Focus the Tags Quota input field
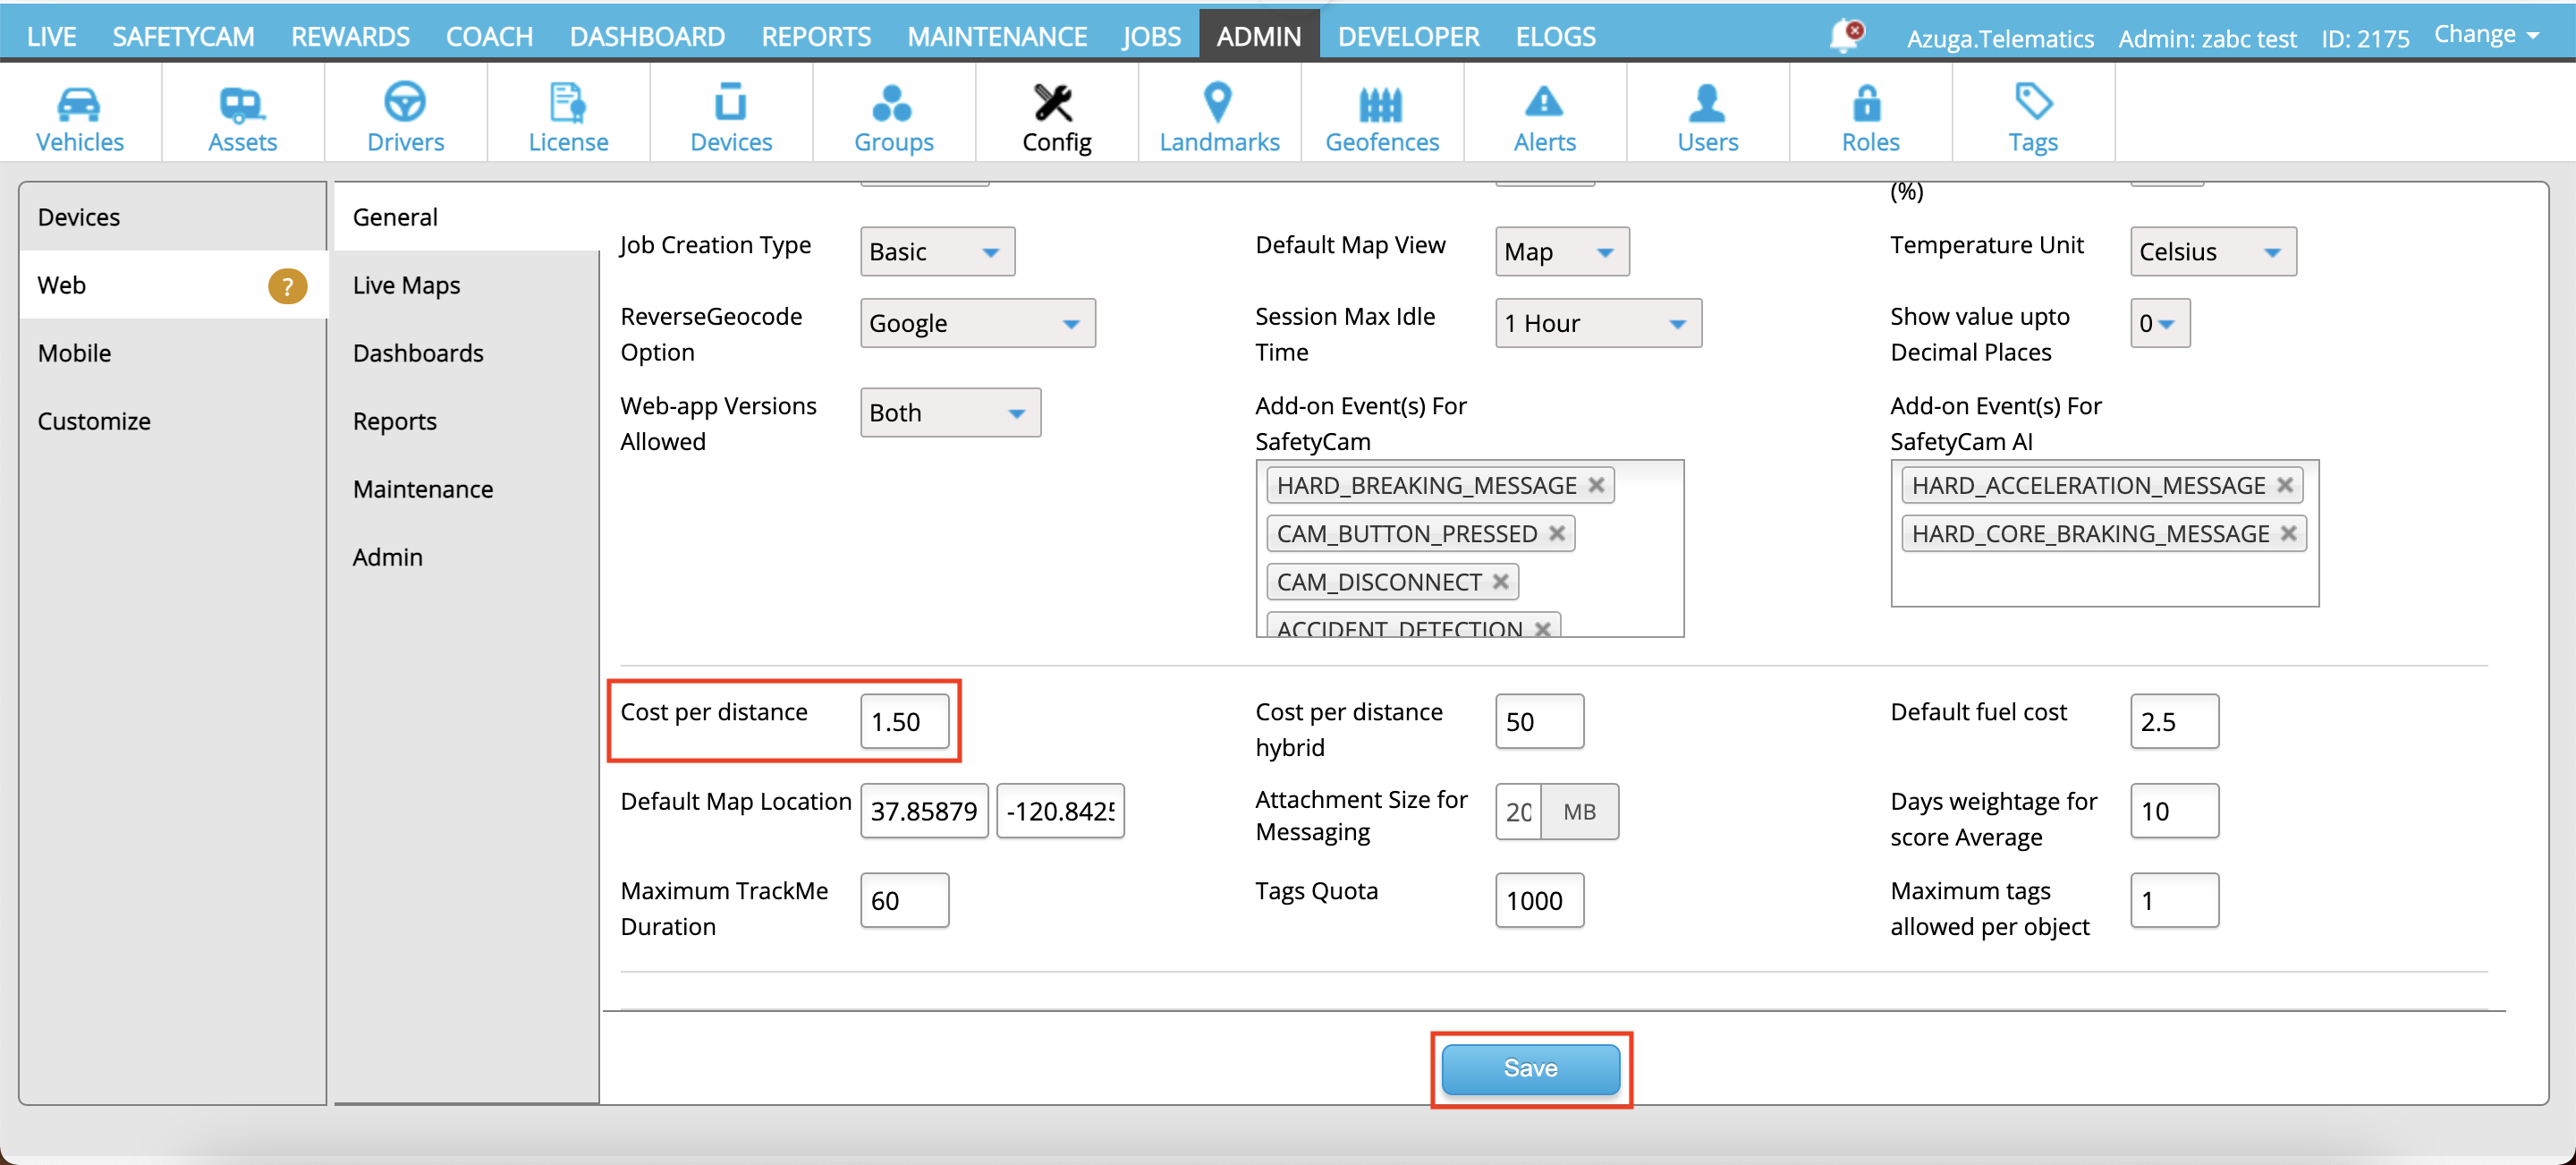The height and width of the screenshot is (1165, 2576). pos(1538,901)
